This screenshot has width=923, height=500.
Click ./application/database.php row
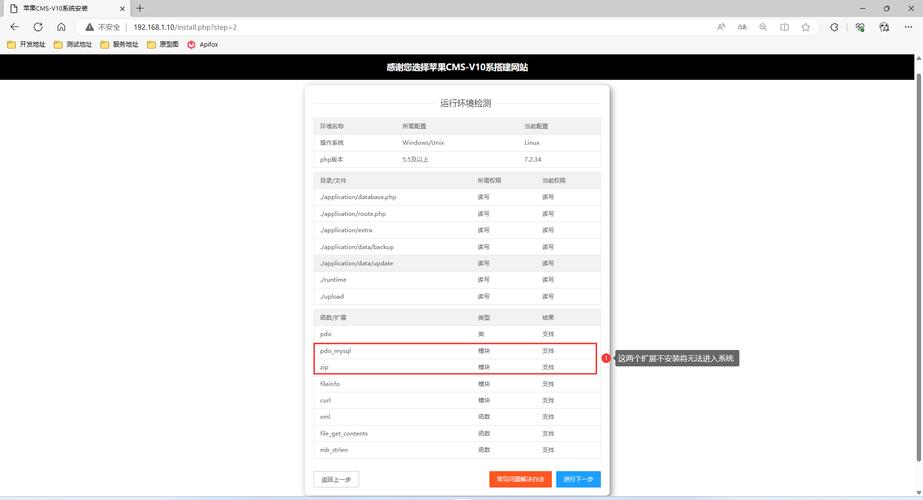457,197
